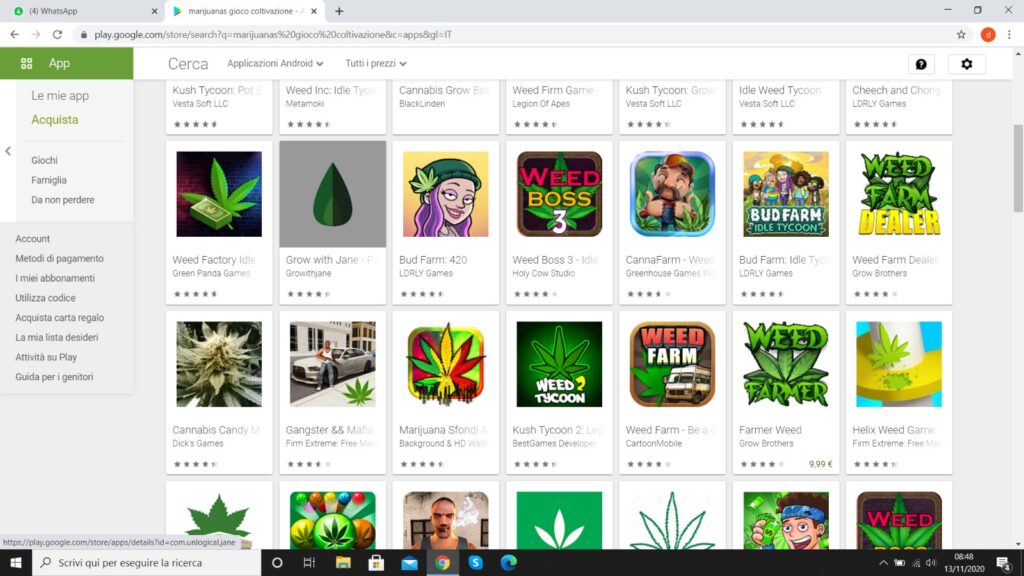
Task: Open I miei abbonamenti
Action: click(55, 278)
